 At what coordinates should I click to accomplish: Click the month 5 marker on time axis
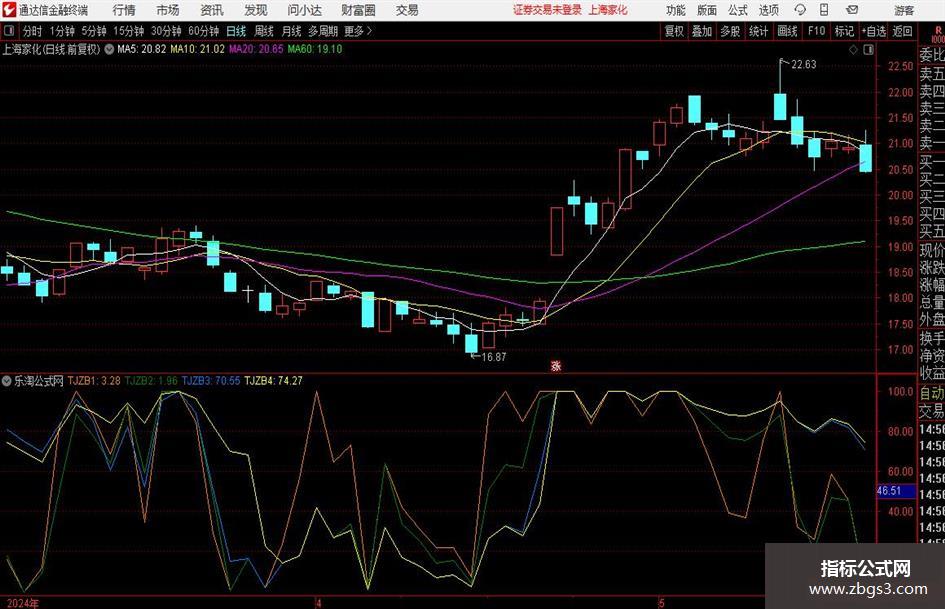(x=661, y=603)
